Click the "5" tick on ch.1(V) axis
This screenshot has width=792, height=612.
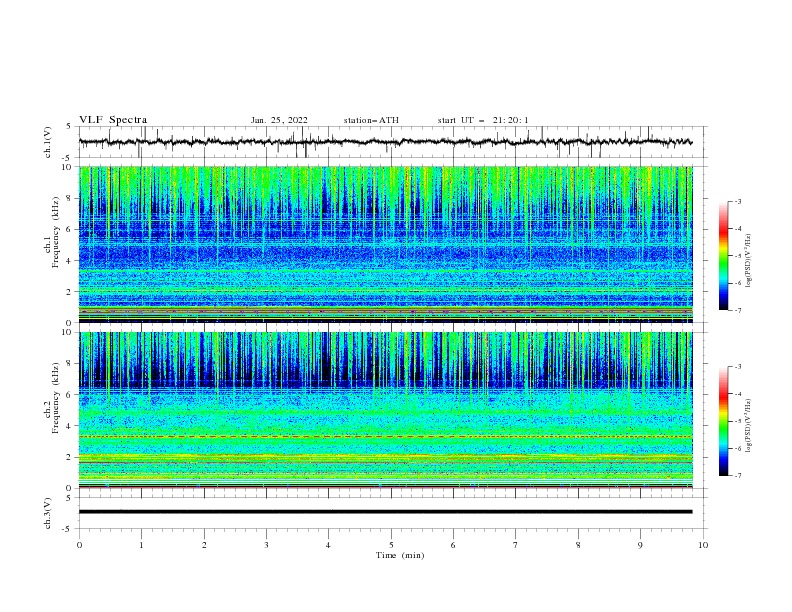coord(69,126)
